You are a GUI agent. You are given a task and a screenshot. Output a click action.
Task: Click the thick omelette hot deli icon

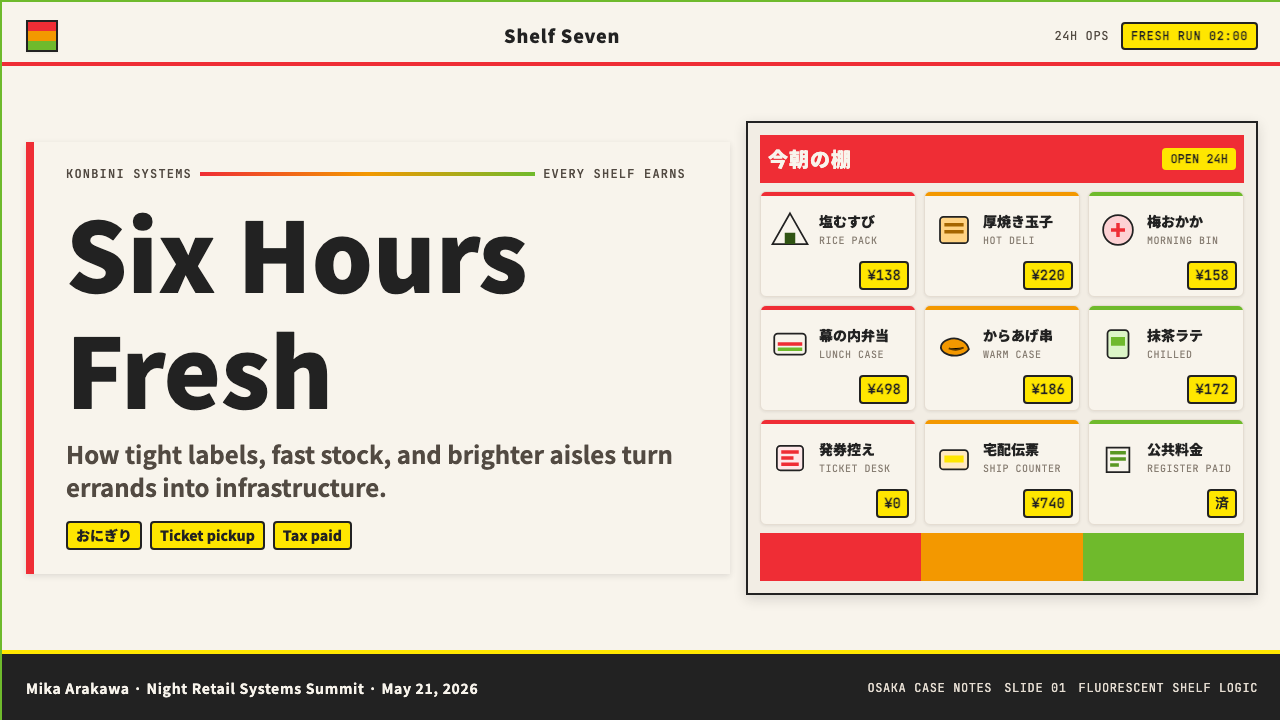point(954,230)
